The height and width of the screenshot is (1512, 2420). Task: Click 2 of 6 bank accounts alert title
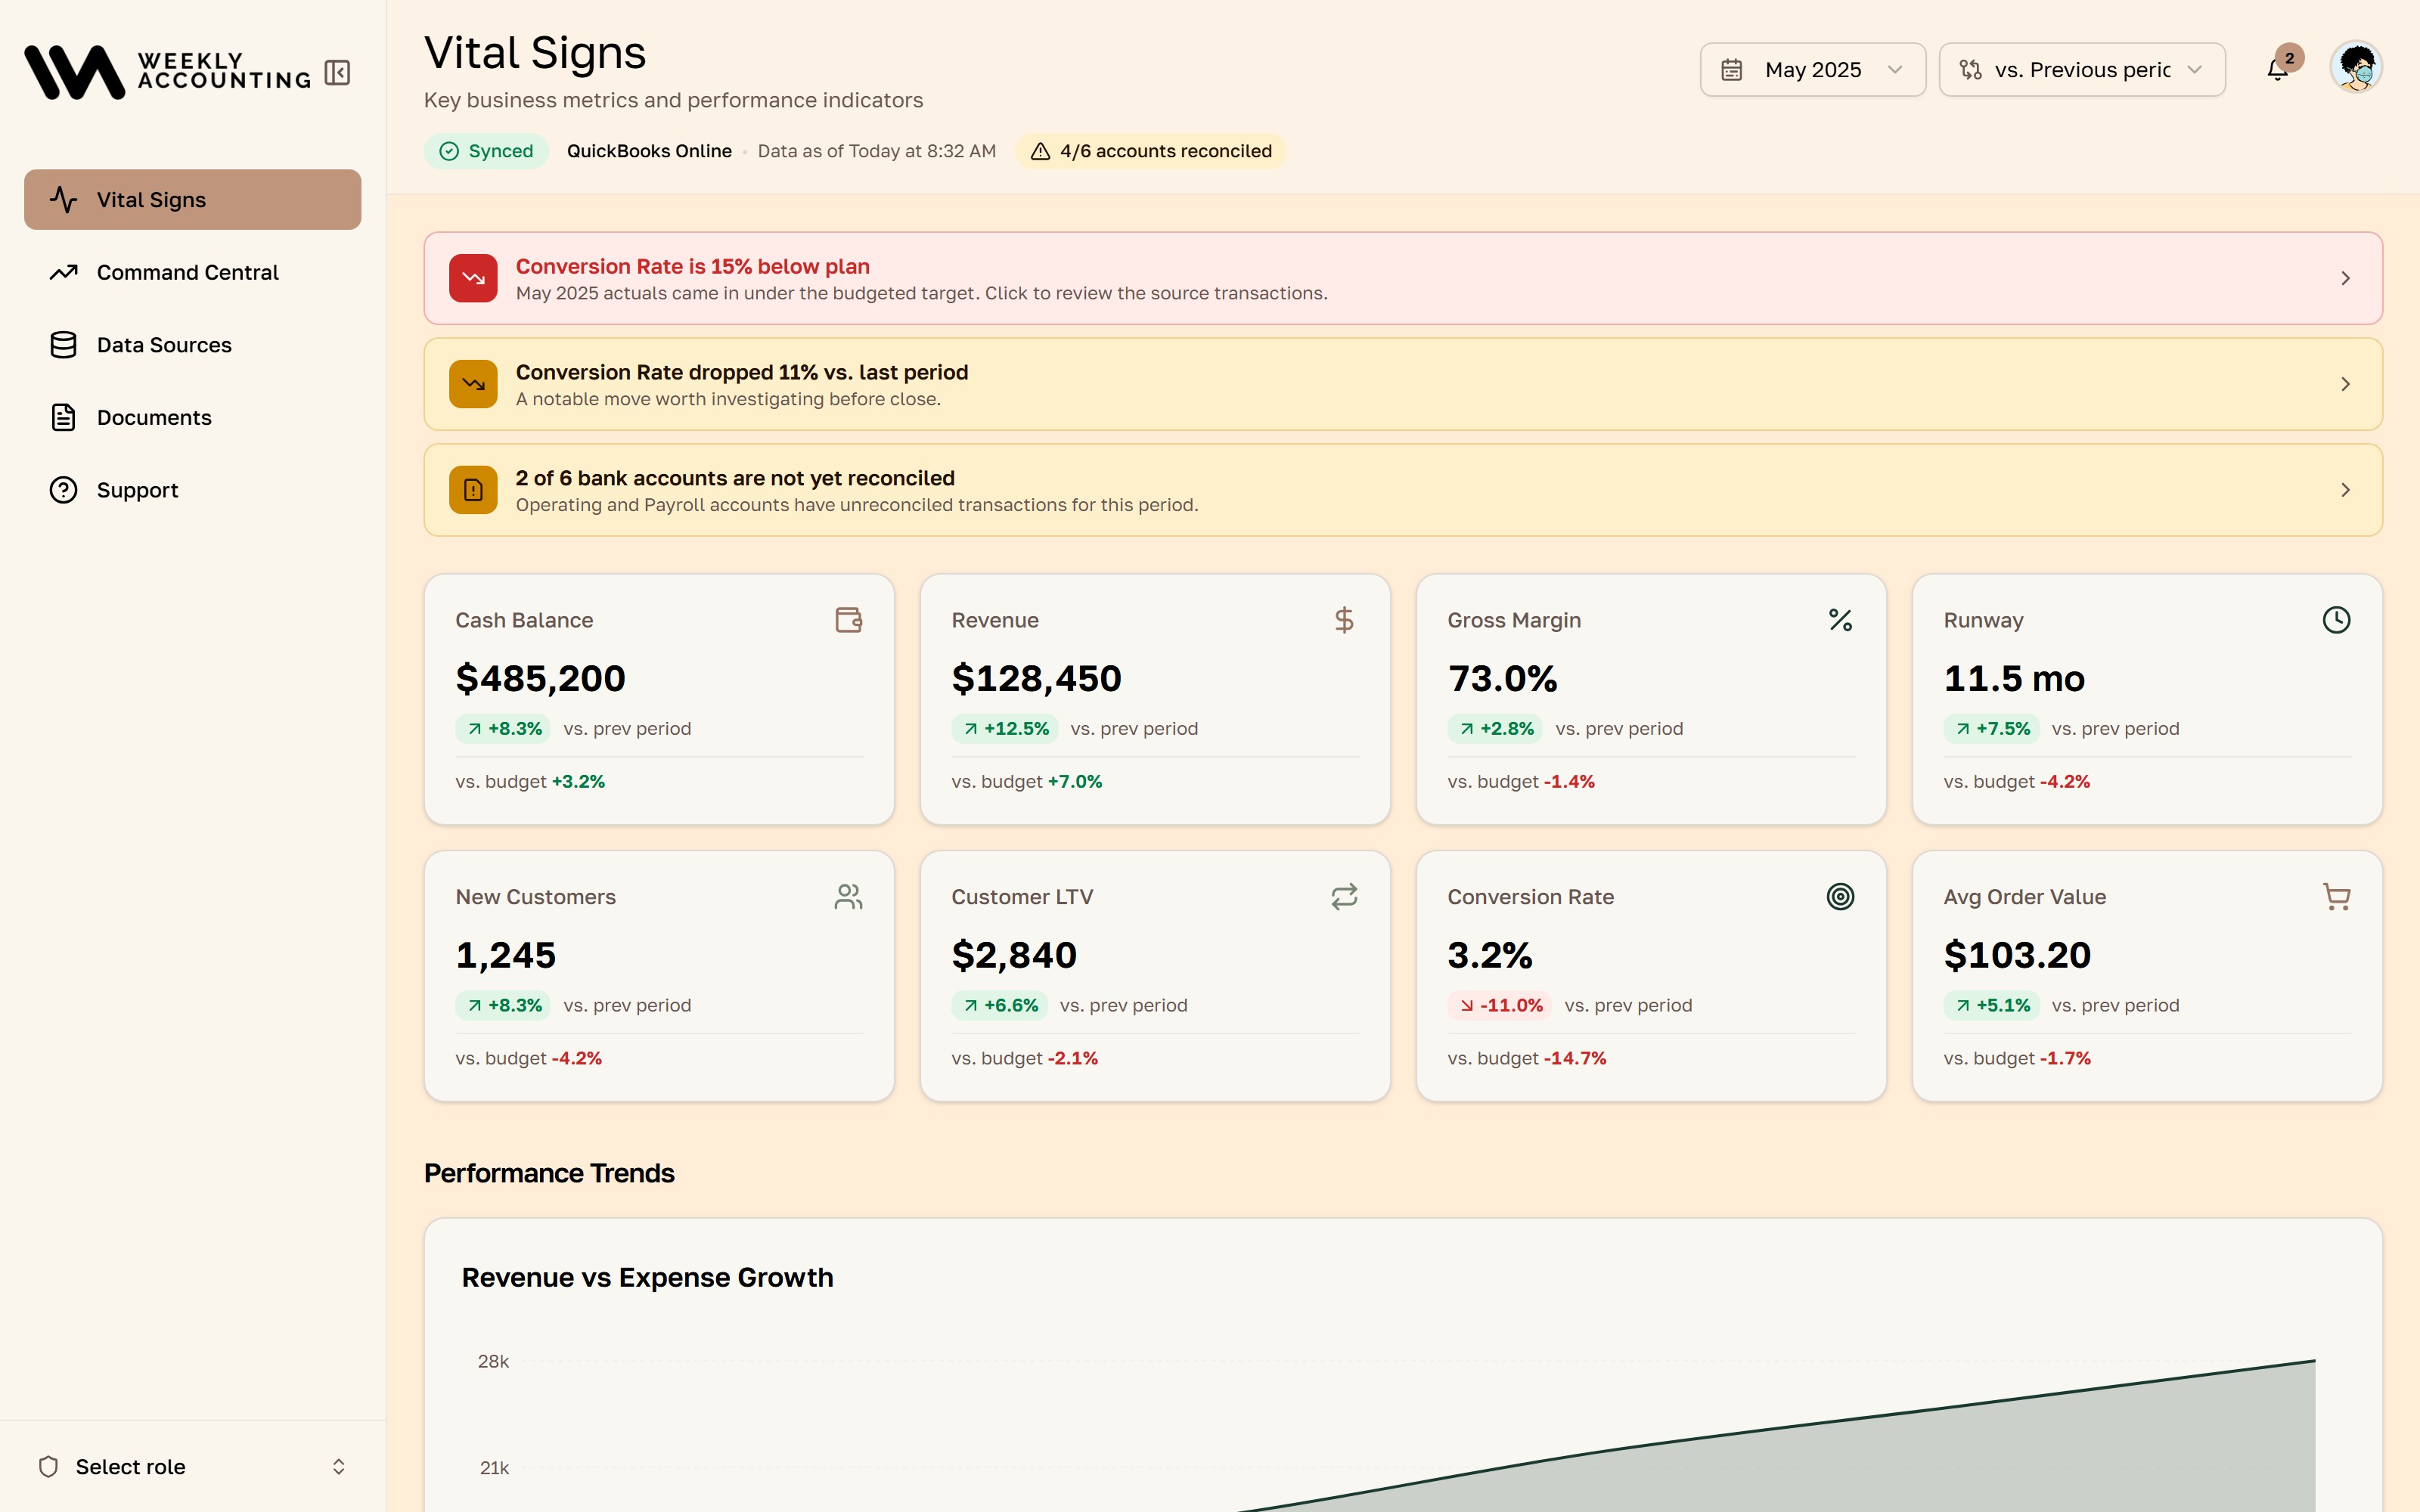click(x=735, y=478)
